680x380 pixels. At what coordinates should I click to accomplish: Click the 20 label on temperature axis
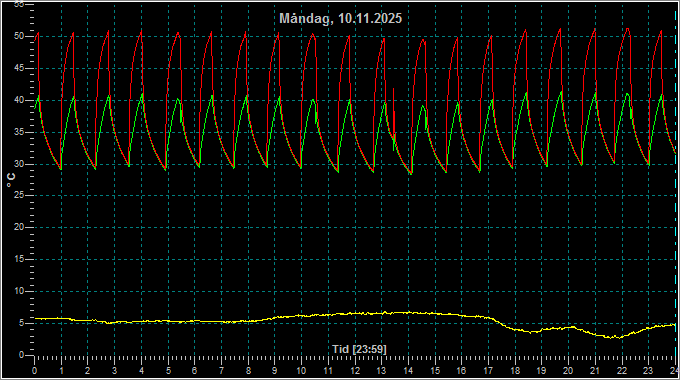[19, 227]
